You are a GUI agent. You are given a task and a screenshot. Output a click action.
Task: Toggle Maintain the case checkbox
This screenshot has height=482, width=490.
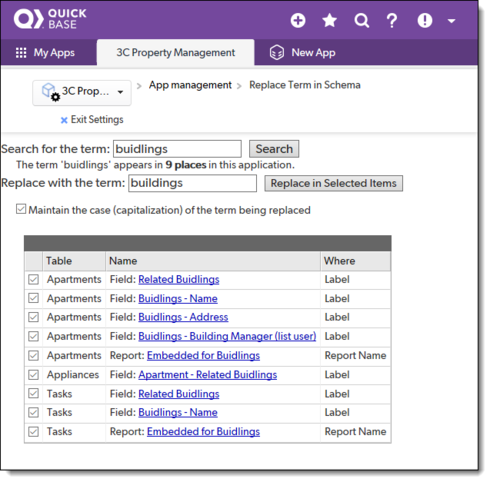pyautogui.click(x=21, y=209)
